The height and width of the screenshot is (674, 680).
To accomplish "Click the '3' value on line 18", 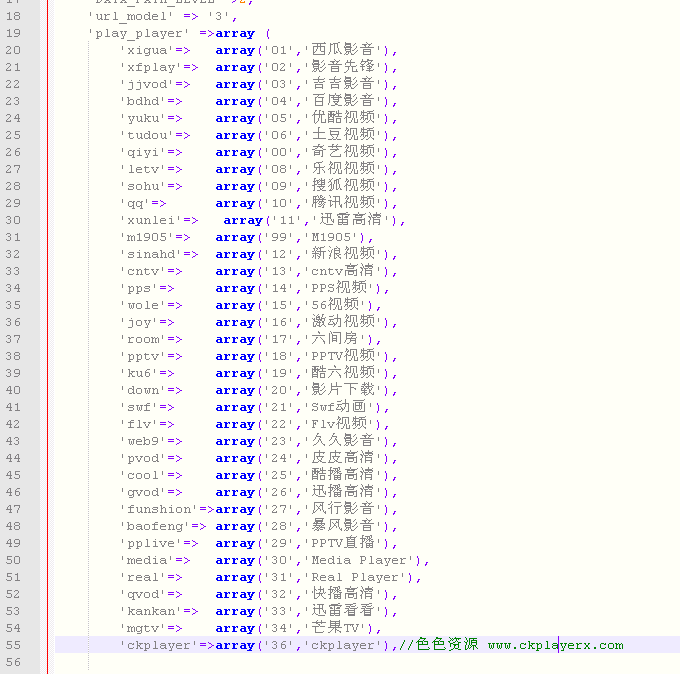I will pyautogui.click(x=218, y=16).
